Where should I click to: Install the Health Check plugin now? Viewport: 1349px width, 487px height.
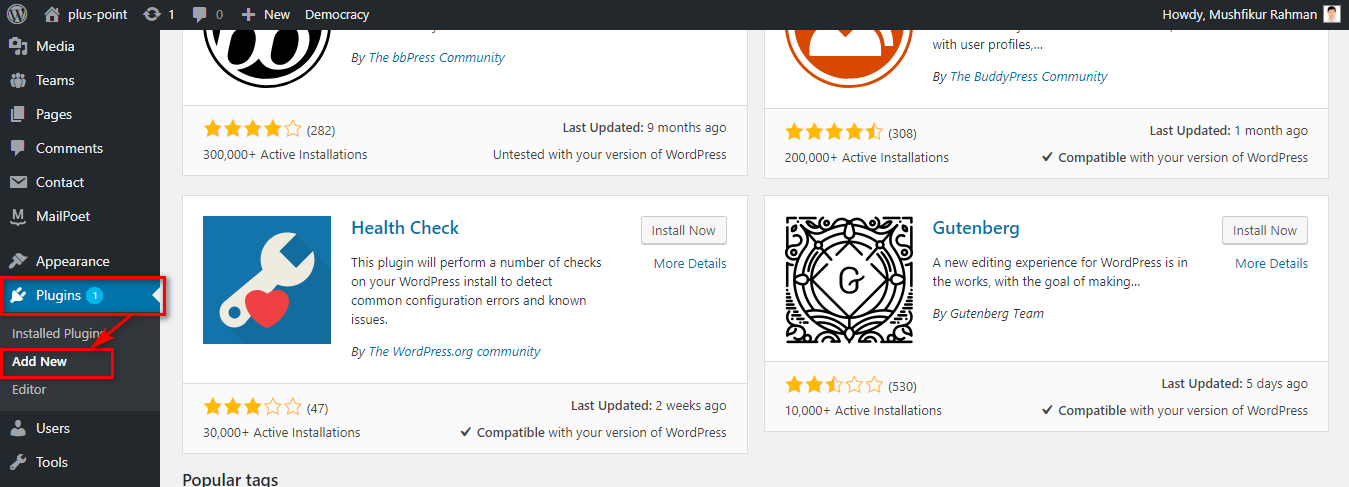point(684,230)
